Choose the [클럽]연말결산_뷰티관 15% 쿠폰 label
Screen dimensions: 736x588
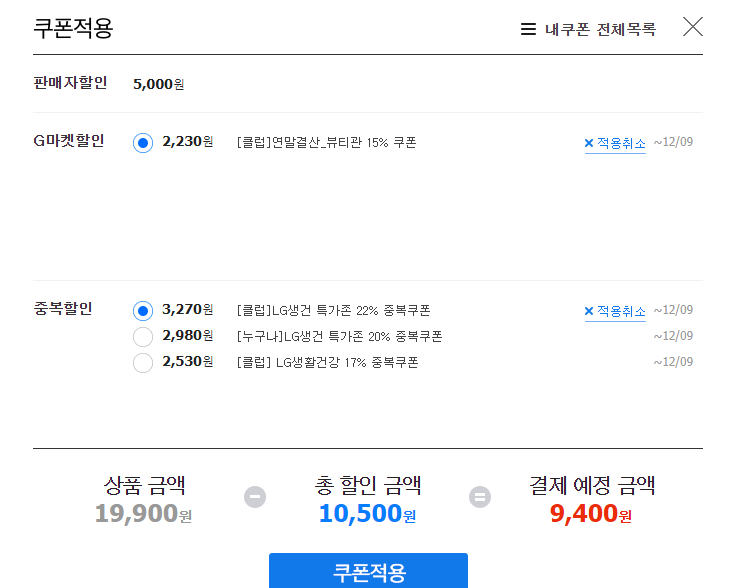coord(327,142)
